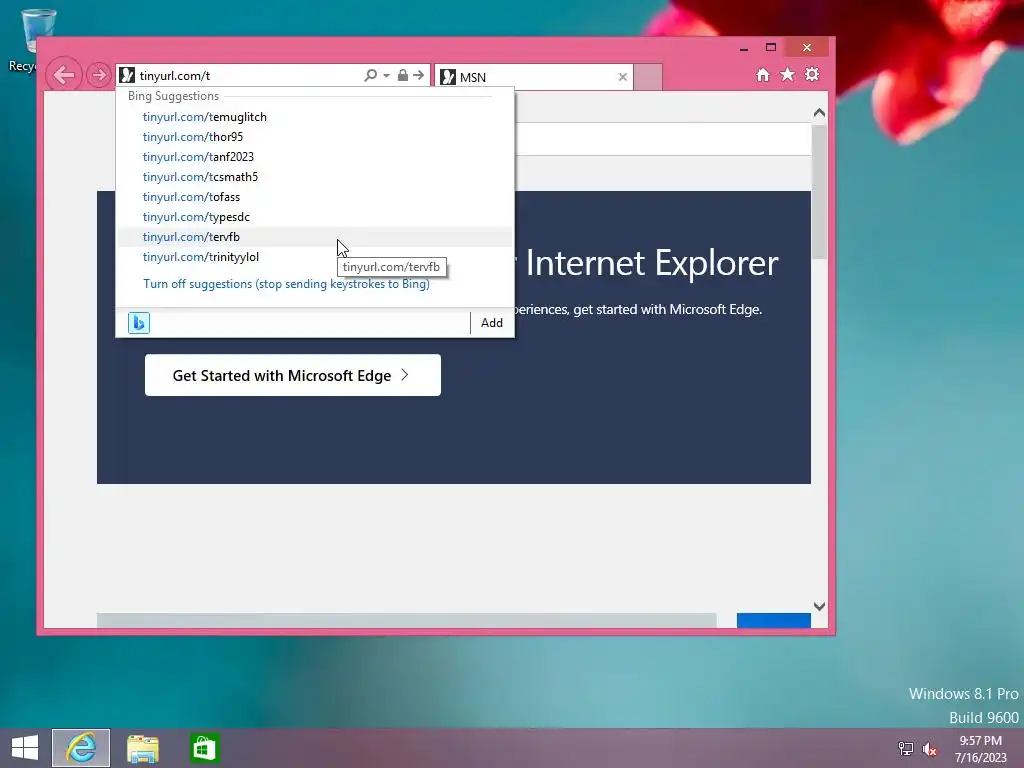This screenshot has height=768, width=1024.
Task: Select suggestion tinyurl.com/tofass
Action: coord(315,197)
